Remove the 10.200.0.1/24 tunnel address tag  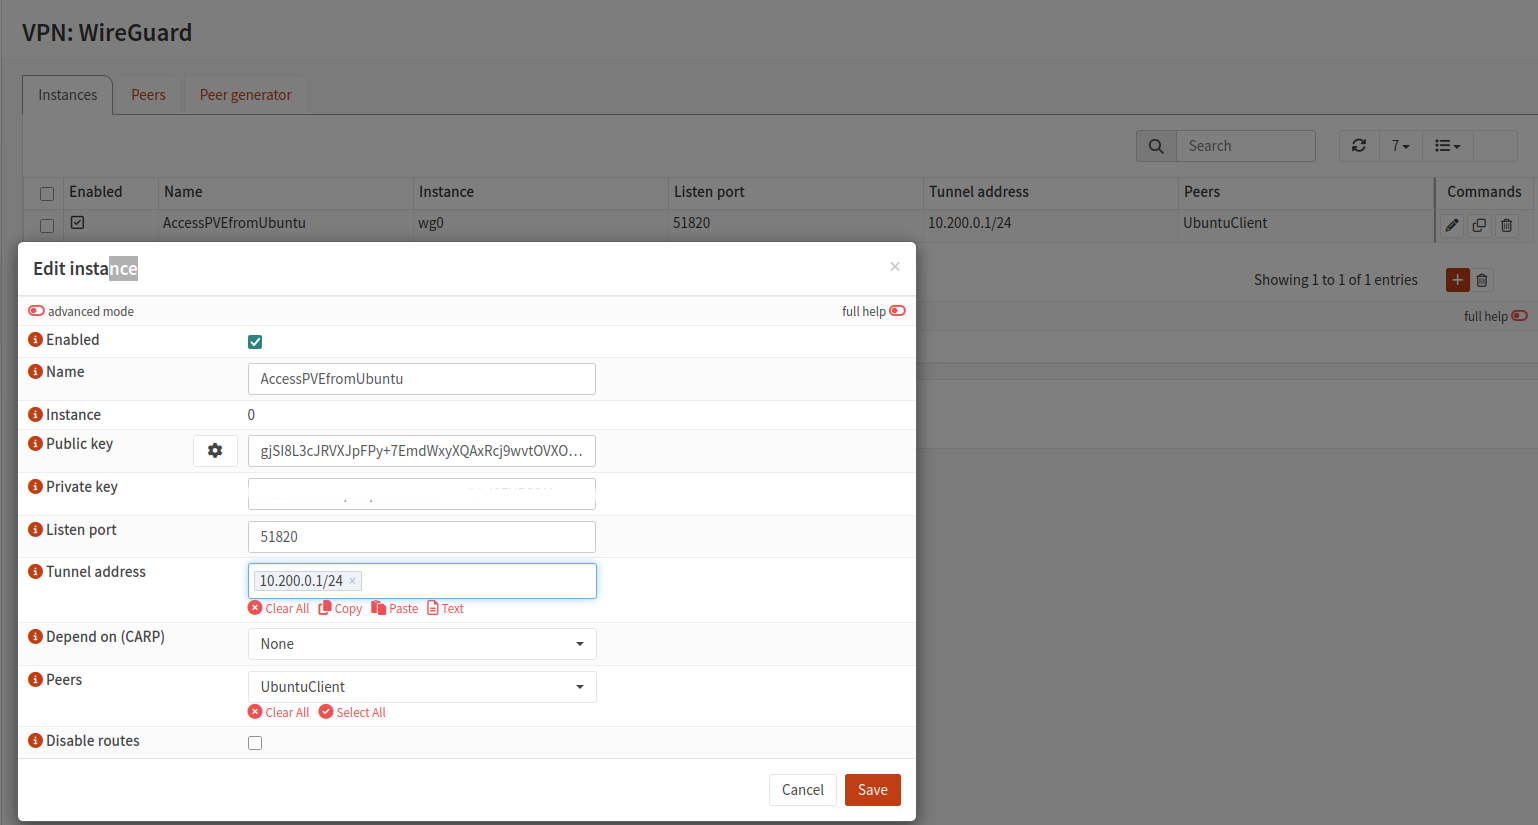352,581
